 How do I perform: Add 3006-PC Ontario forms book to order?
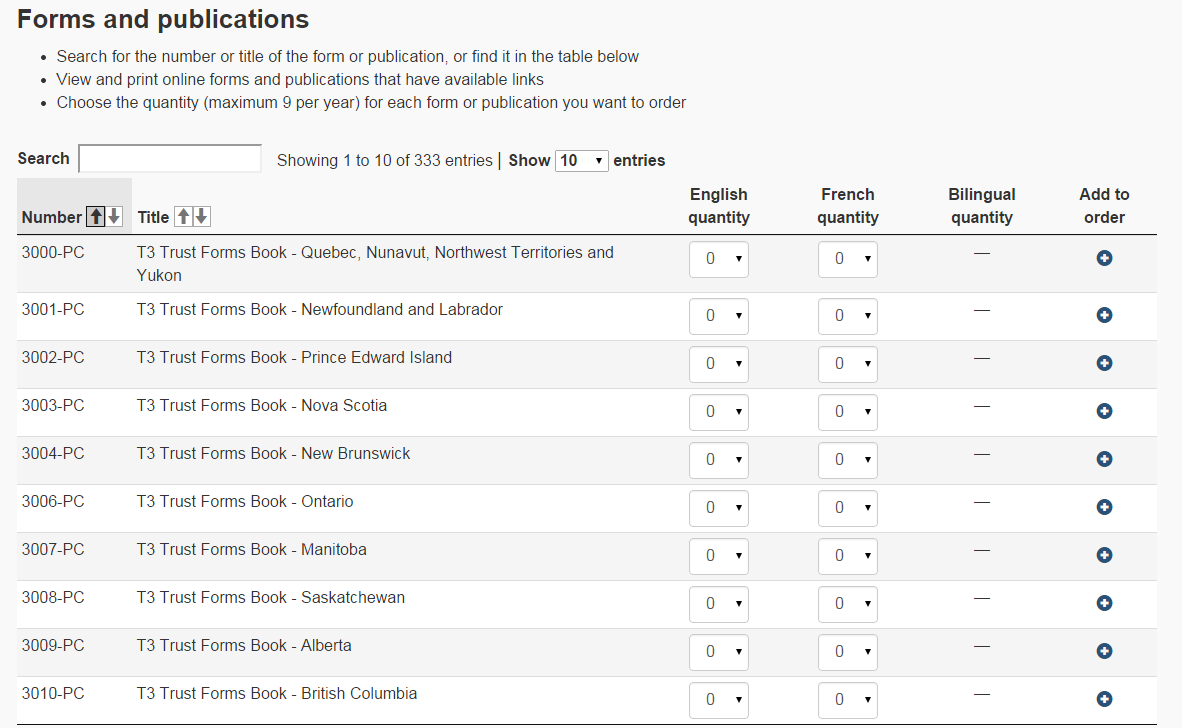(x=1104, y=507)
